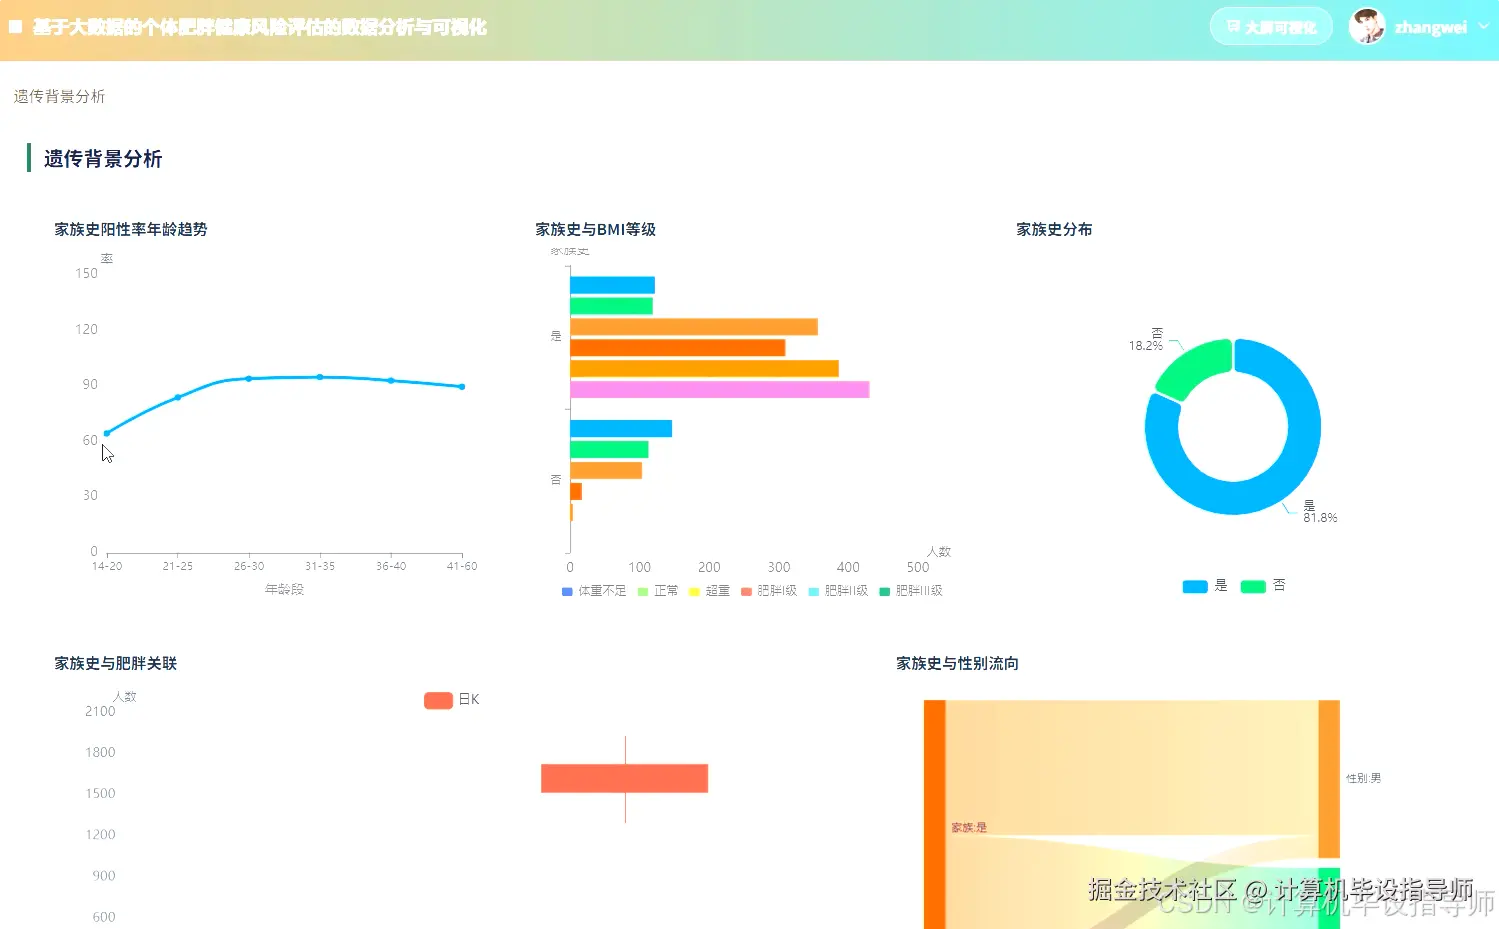The height and width of the screenshot is (929, 1499).
Task: Click the 性别:男 node in the Sankey chart
Action: [1329, 779]
